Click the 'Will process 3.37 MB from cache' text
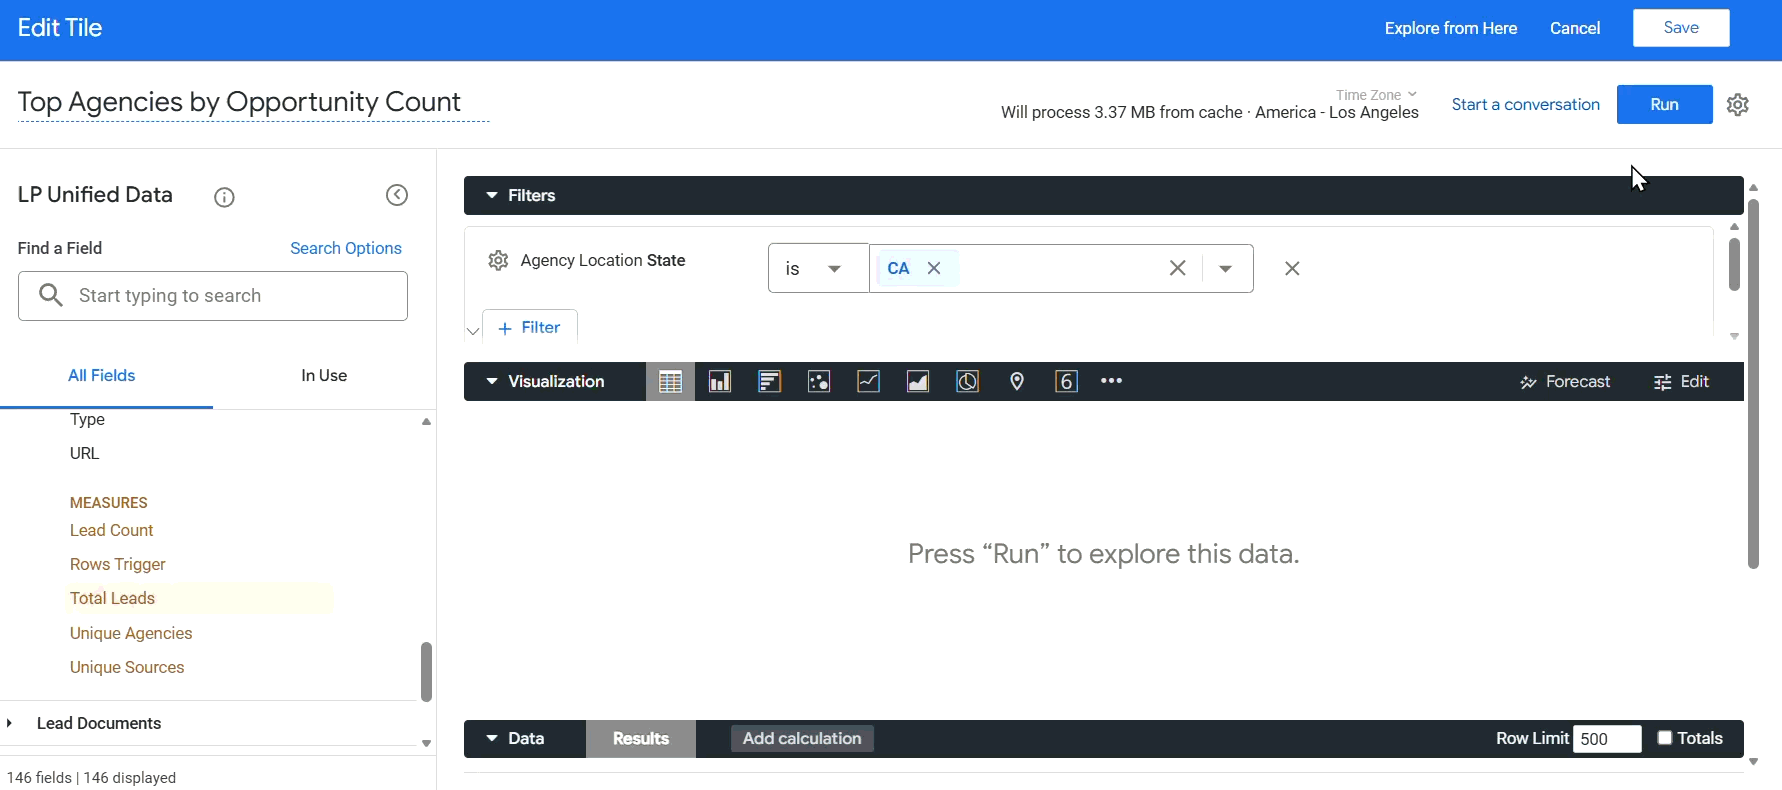Viewport: 1782px width, 790px height. click(x=1122, y=113)
